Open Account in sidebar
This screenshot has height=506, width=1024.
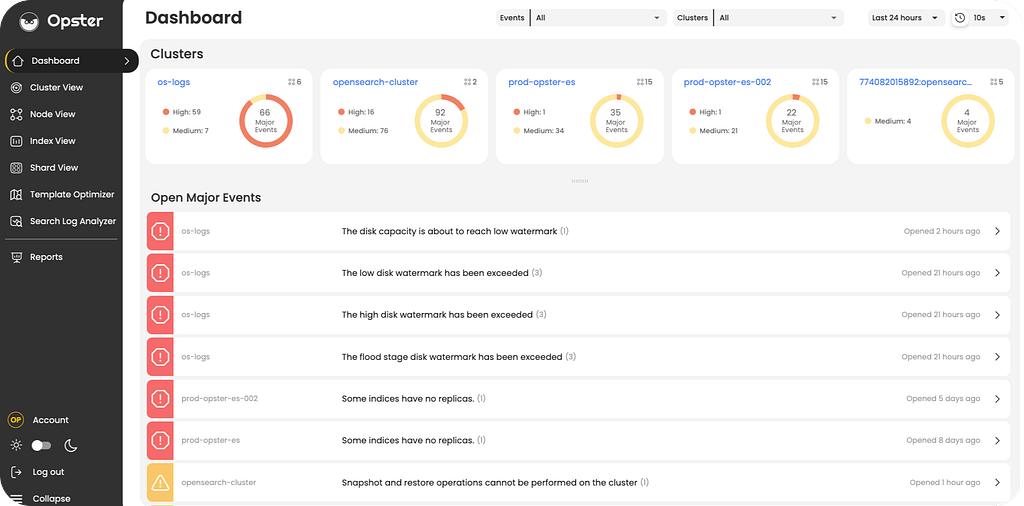pyautogui.click(x=50, y=420)
